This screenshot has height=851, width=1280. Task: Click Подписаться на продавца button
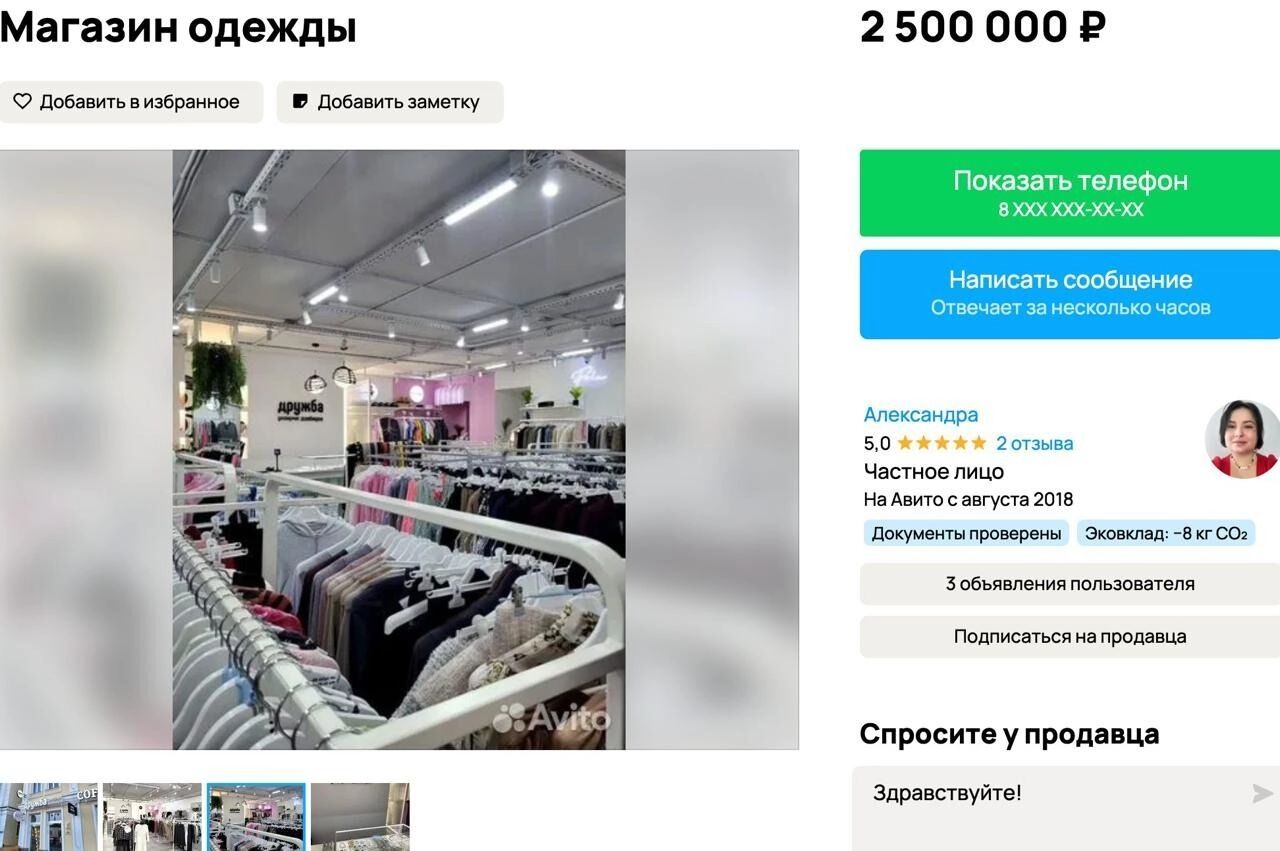pyautogui.click(x=1070, y=636)
